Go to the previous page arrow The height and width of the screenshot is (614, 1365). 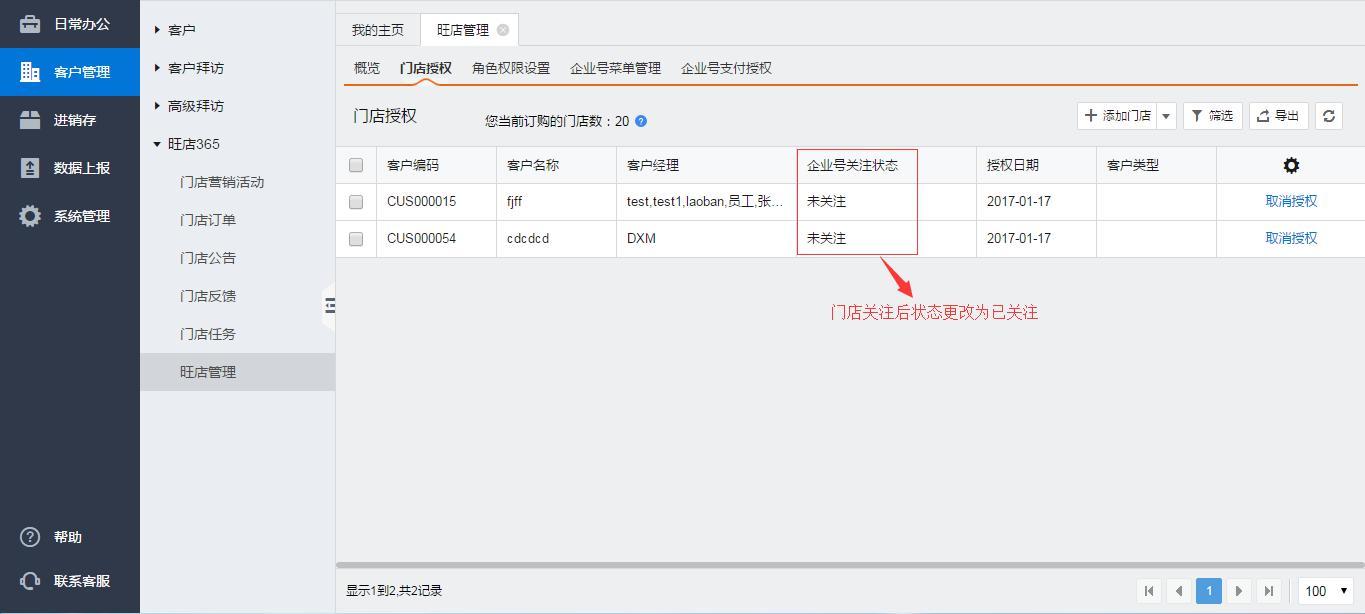1179,591
